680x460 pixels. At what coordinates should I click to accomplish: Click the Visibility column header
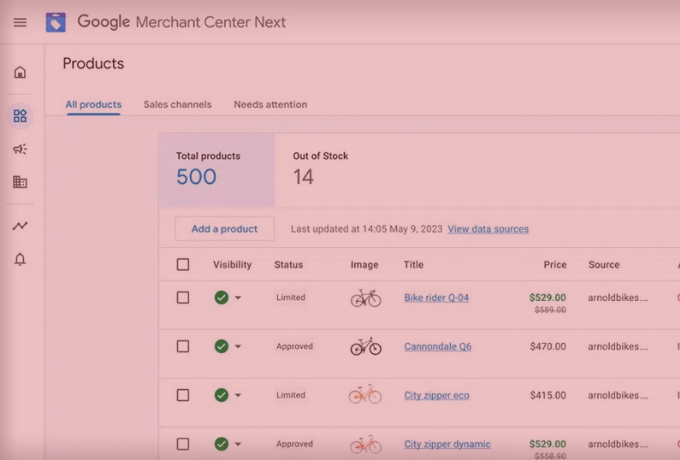tap(232, 264)
